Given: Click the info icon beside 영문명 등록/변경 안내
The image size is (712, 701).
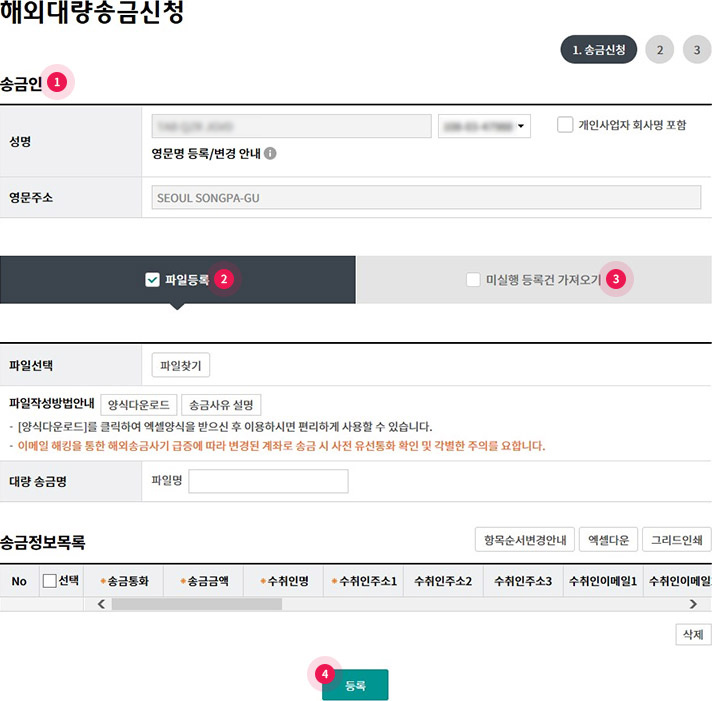Looking at the screenshot, I should point(271,154).
